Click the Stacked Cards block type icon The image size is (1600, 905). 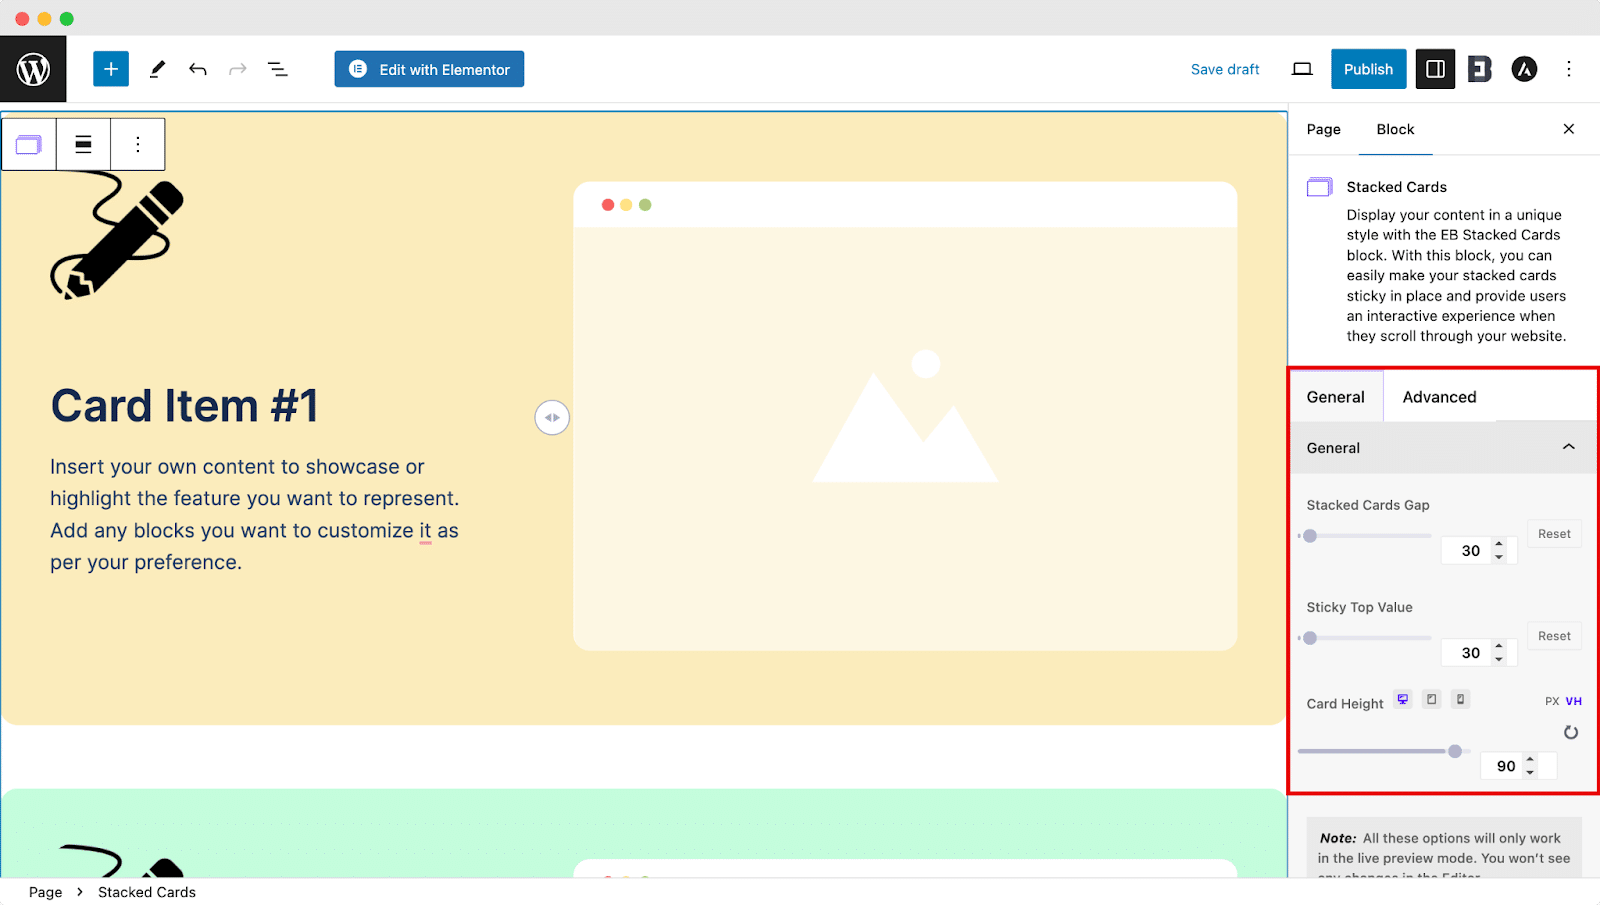[x=29, y=145]
